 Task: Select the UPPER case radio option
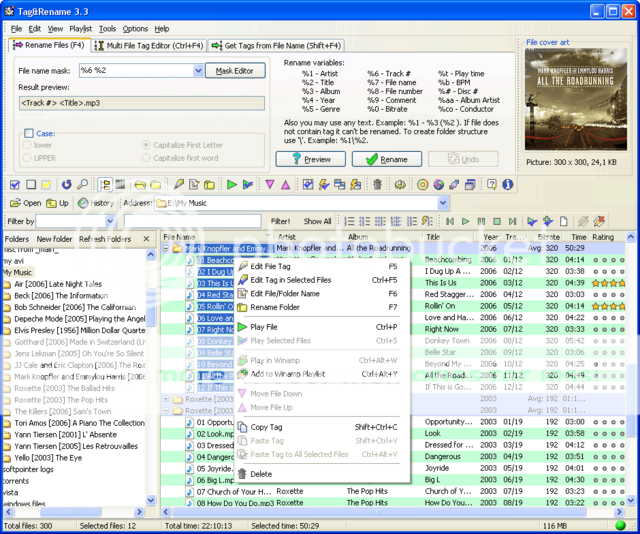(x=26, y=158)
